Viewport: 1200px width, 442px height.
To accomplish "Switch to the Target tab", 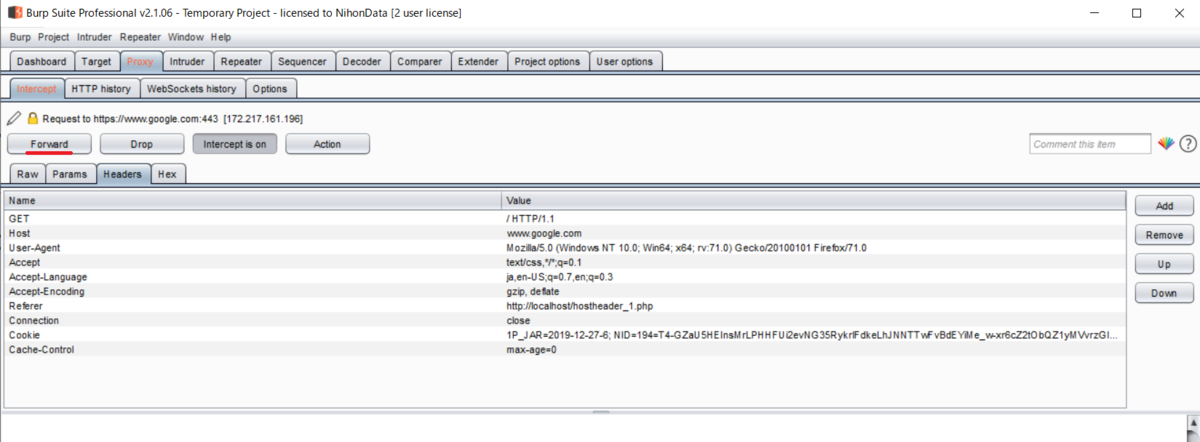I will (x=97, y=61).
